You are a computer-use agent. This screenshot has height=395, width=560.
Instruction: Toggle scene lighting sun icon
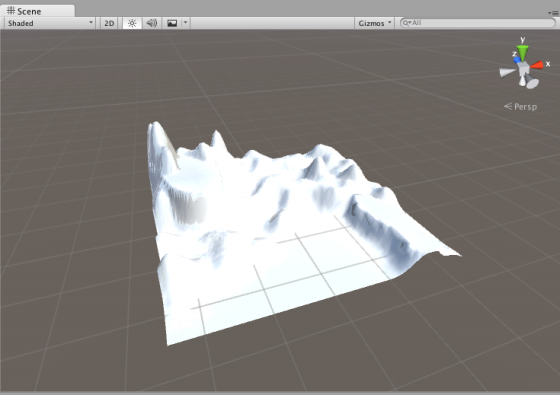coord(132,23)
